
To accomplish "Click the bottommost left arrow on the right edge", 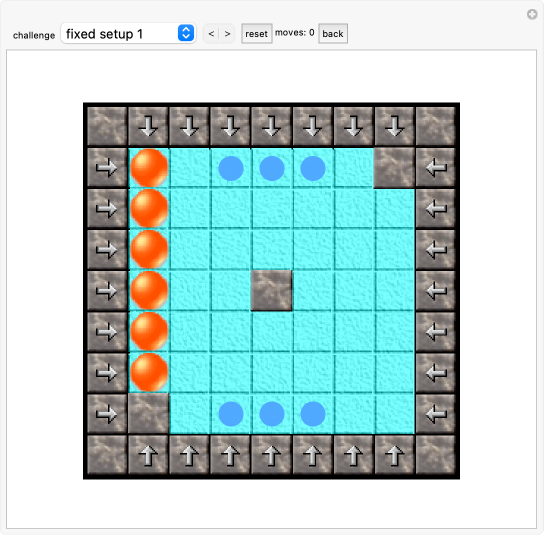I will [435, 414].
